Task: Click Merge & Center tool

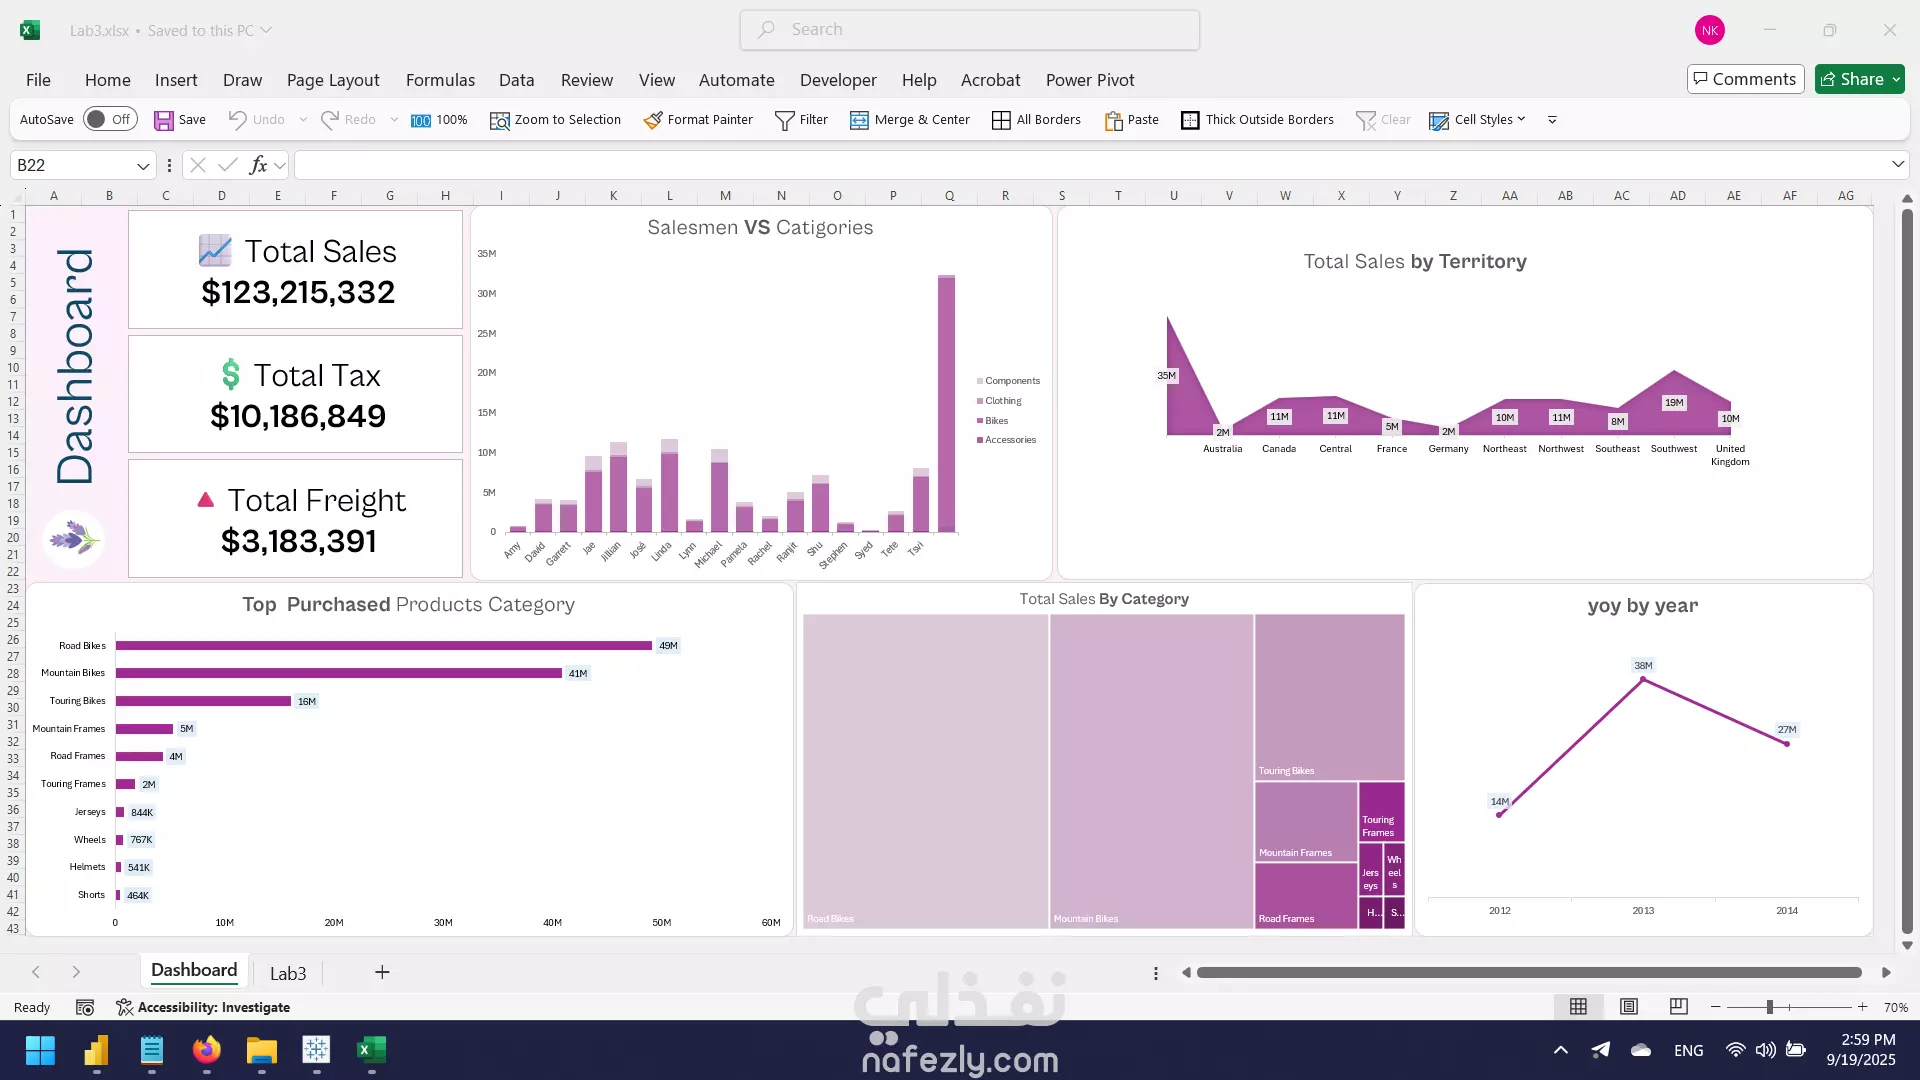Action: [910, 120]
